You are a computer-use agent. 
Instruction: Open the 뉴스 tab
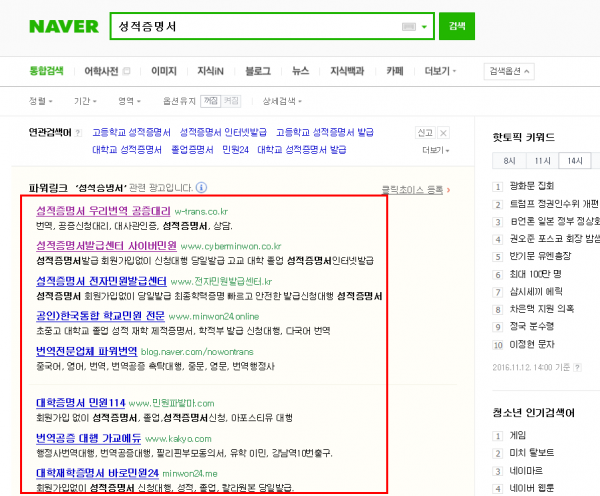(300, 71)
